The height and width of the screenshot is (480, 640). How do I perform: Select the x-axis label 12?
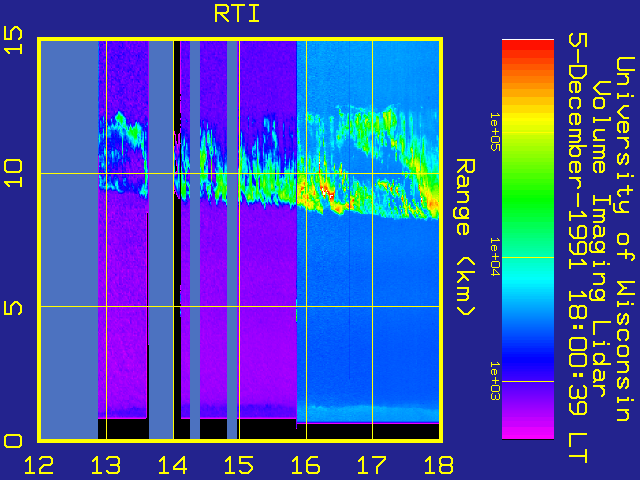pyautogui.click(x=39, y=465)
